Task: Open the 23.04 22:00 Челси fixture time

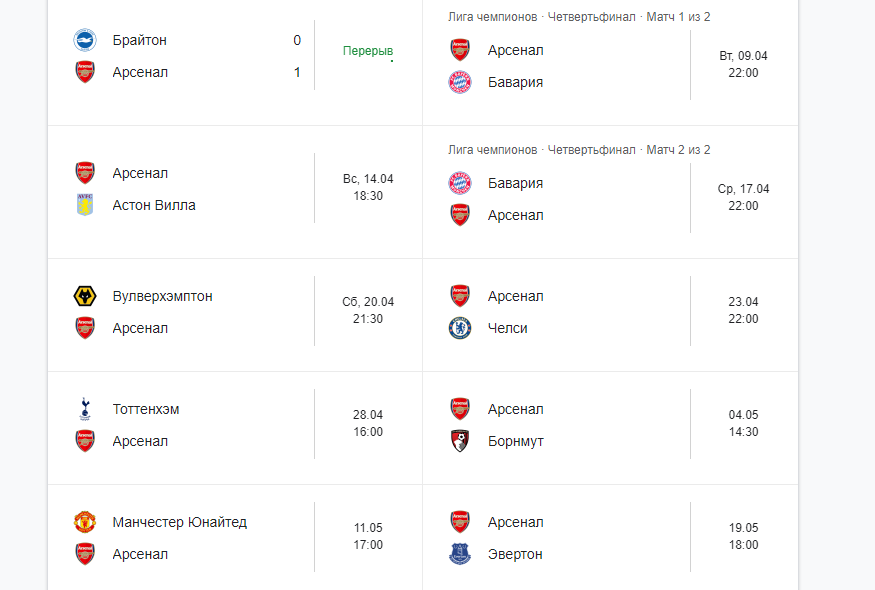Action: [743, 310]
